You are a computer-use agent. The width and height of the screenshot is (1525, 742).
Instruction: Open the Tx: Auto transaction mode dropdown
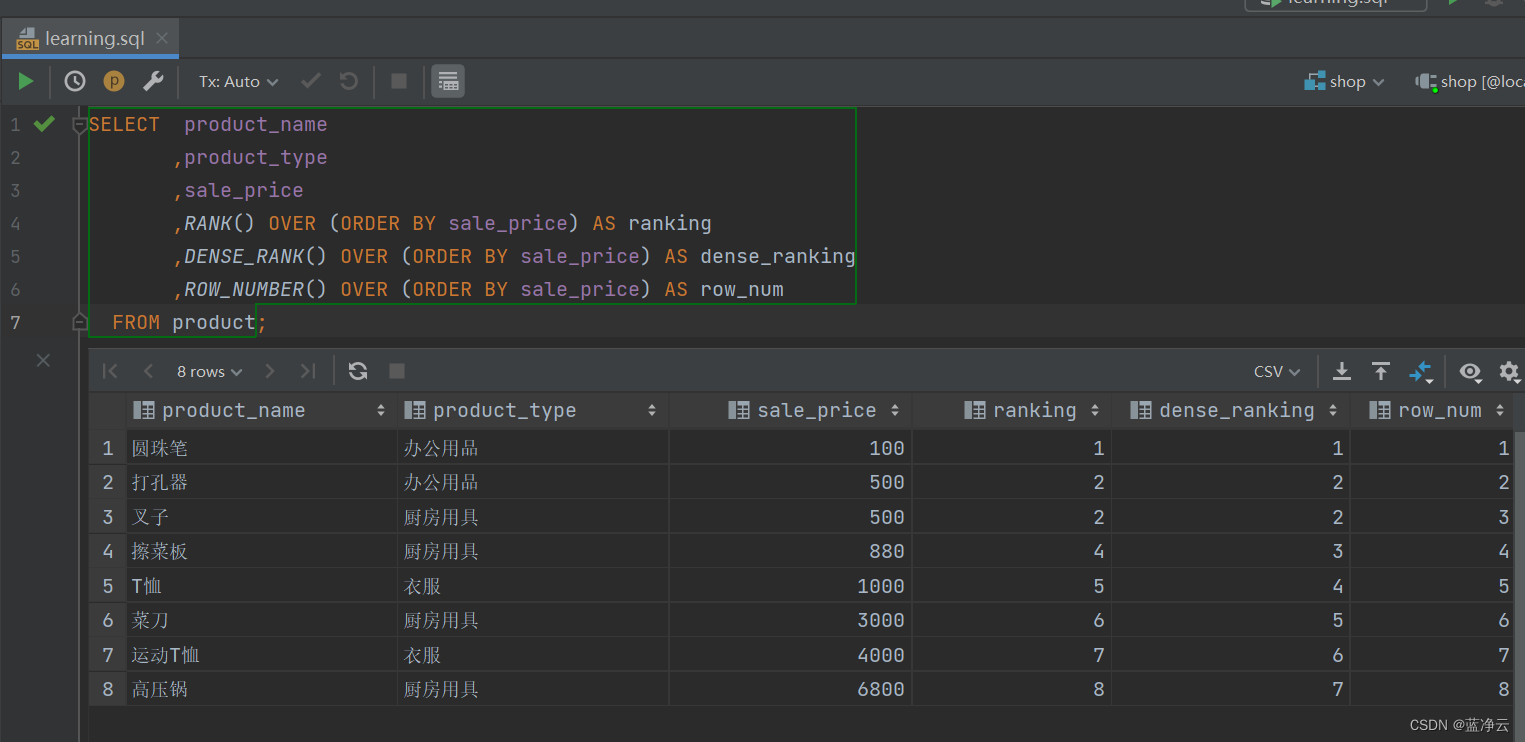pyautogui.click(x=237, y=81)
